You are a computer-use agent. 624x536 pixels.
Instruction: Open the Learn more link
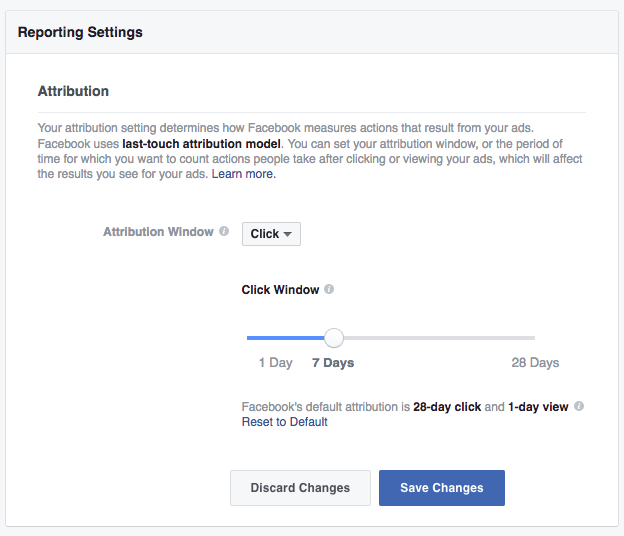pyautogui.click(x=244, y=174)
